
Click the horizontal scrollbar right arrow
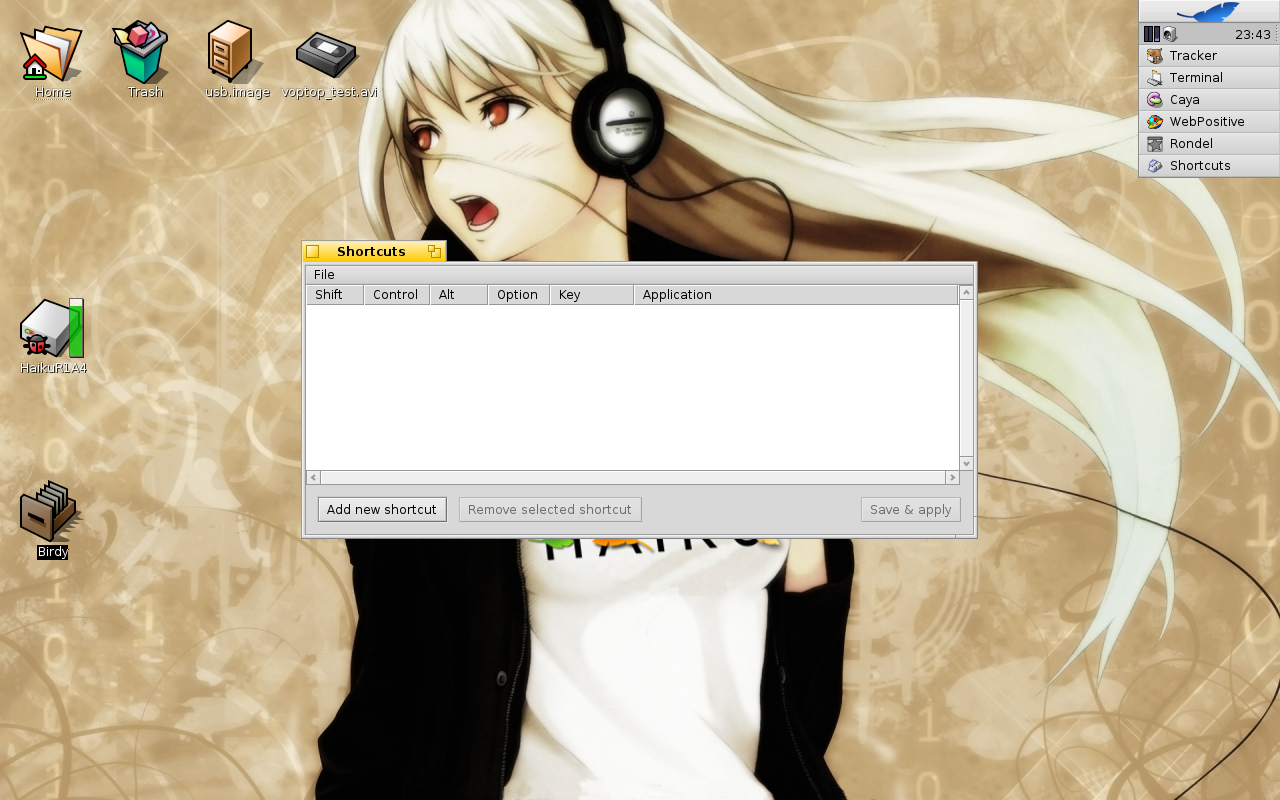(x=952, y=478)
